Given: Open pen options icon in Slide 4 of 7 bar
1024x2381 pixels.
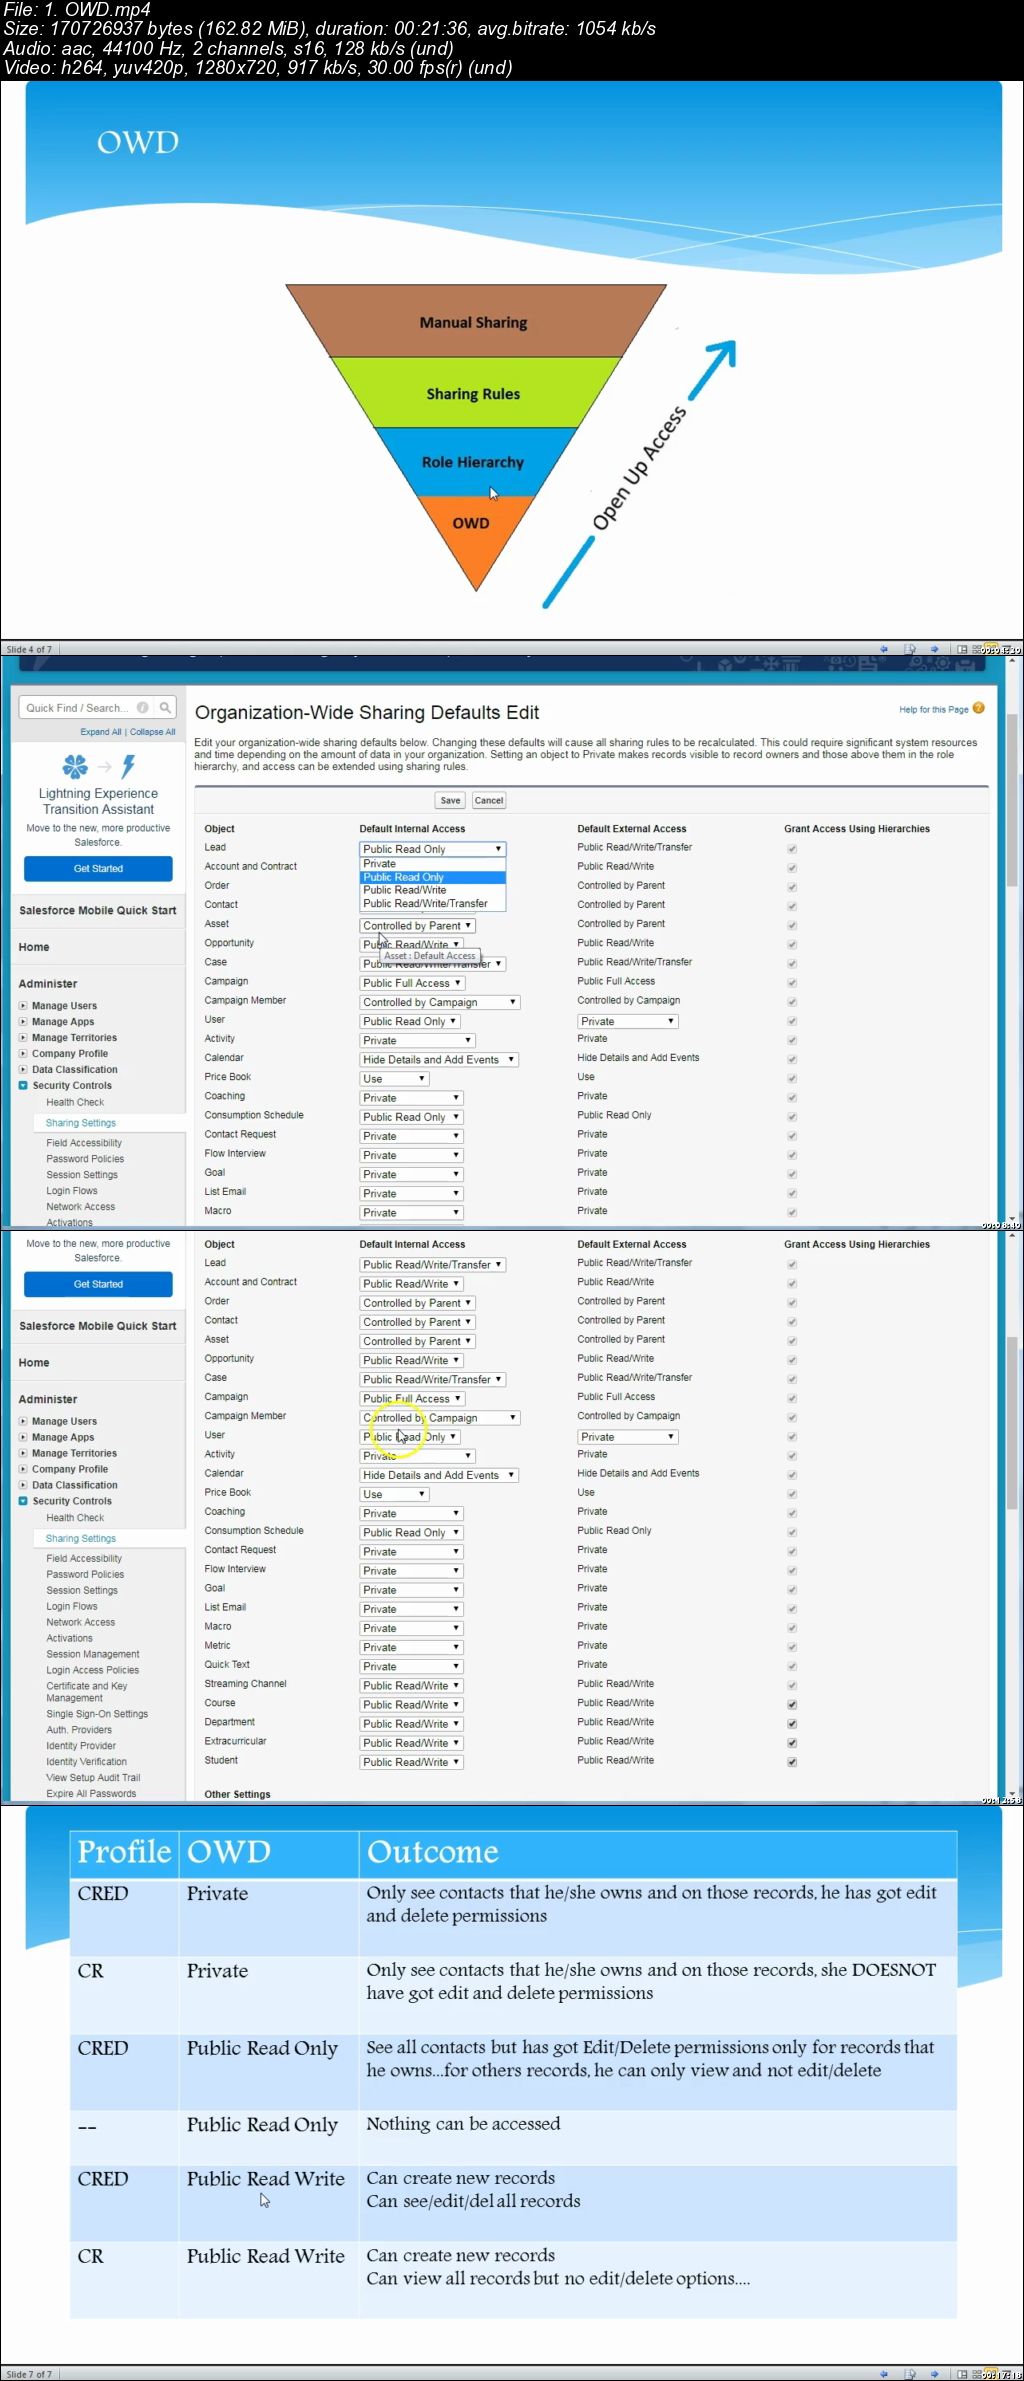Looking at the screenshot, I should (910, 649).
